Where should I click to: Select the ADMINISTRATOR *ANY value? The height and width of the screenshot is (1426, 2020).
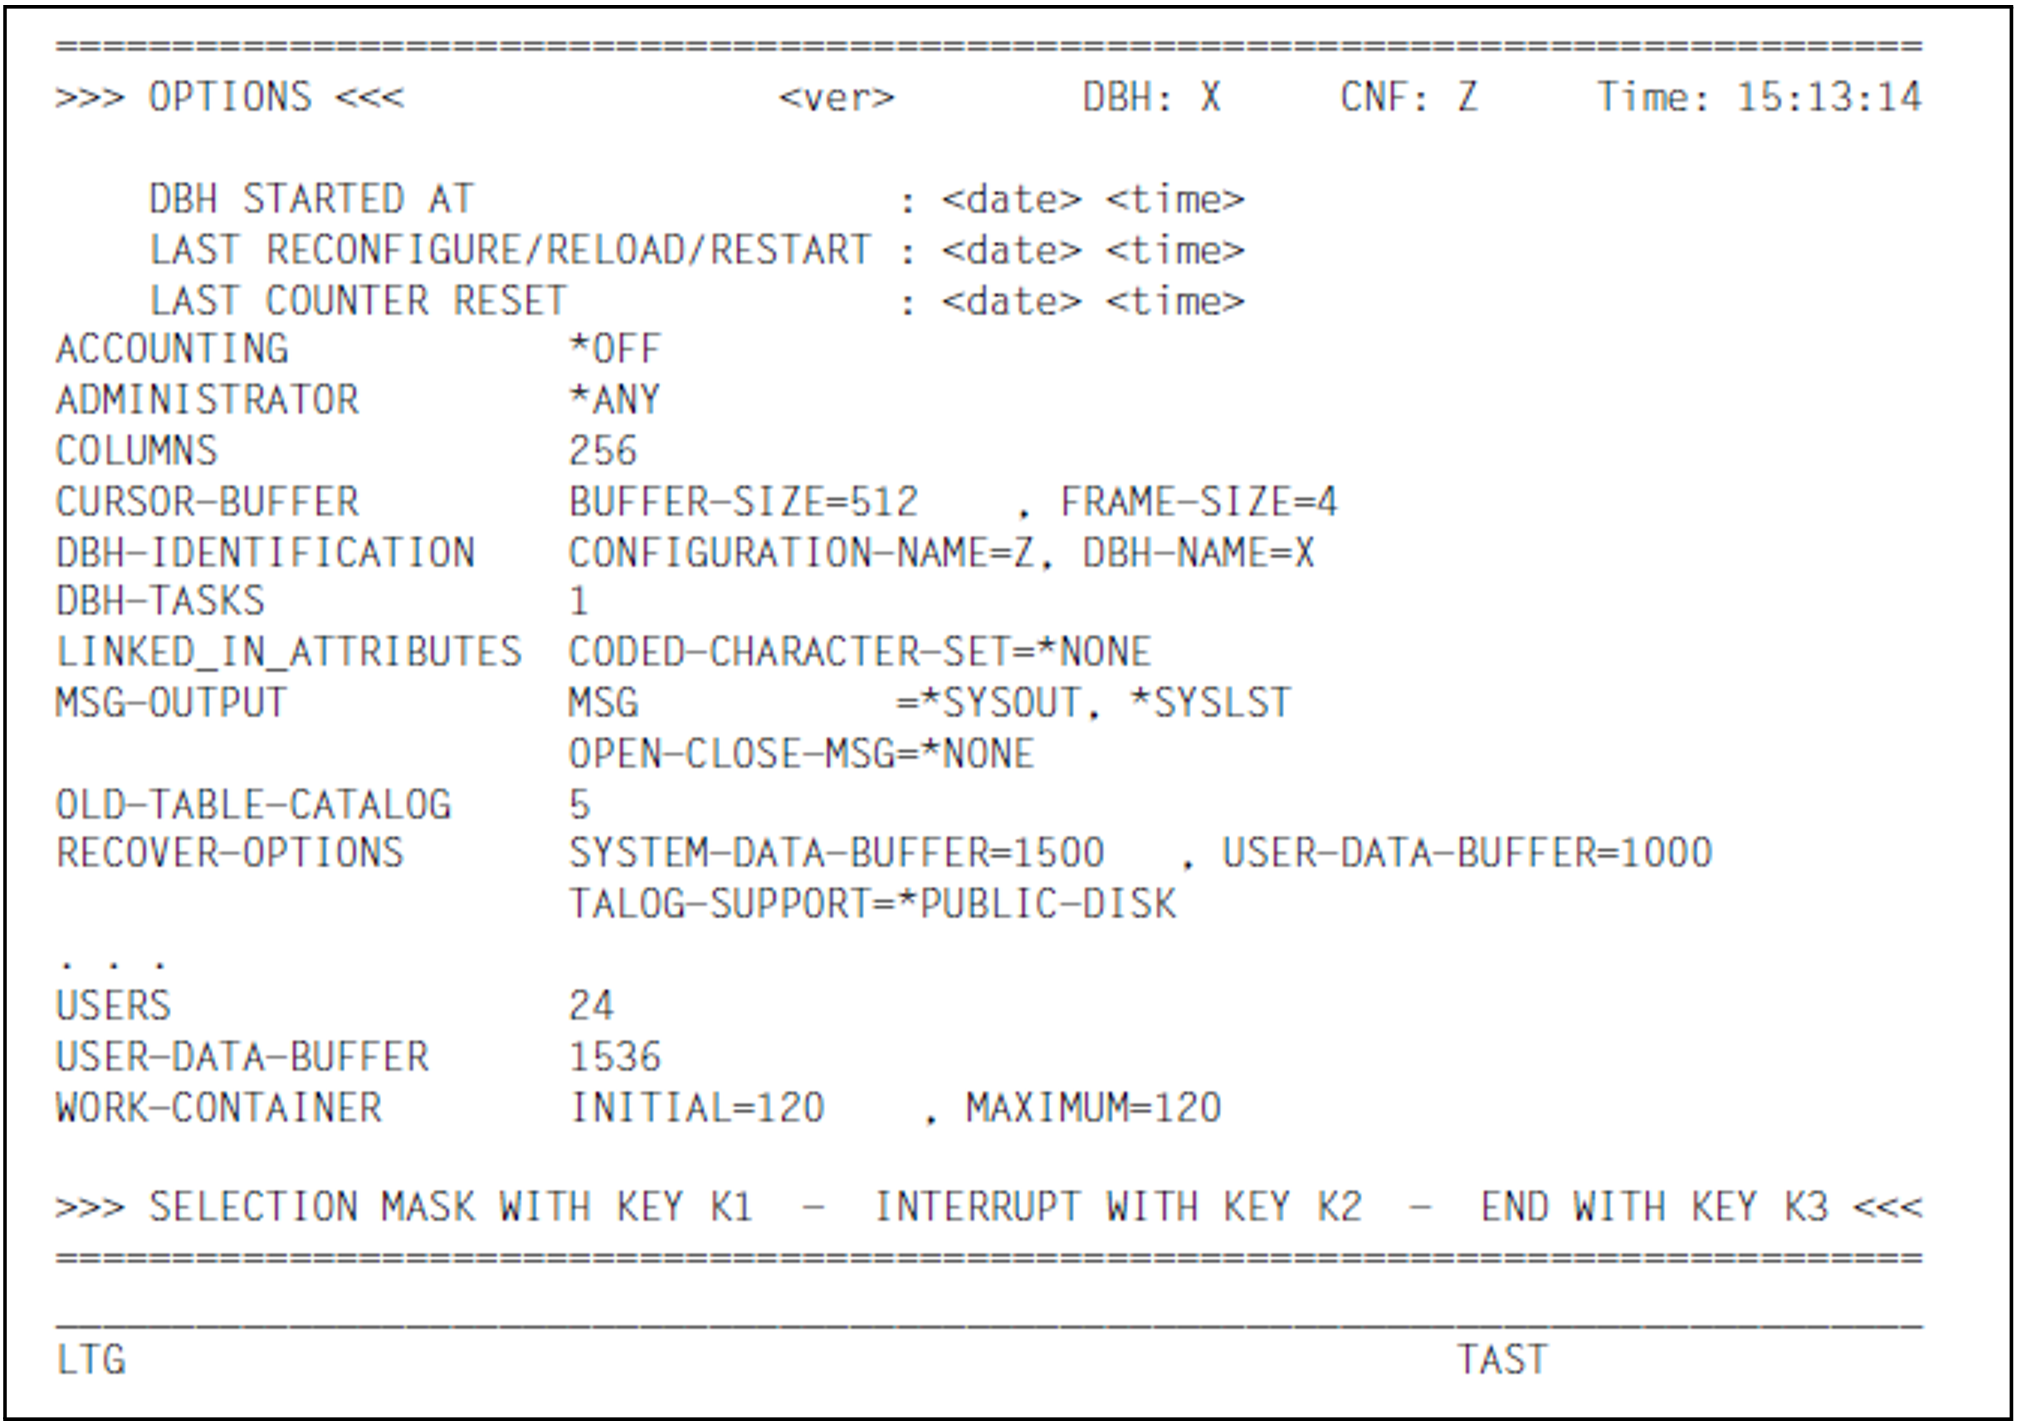tap(614, 400)
